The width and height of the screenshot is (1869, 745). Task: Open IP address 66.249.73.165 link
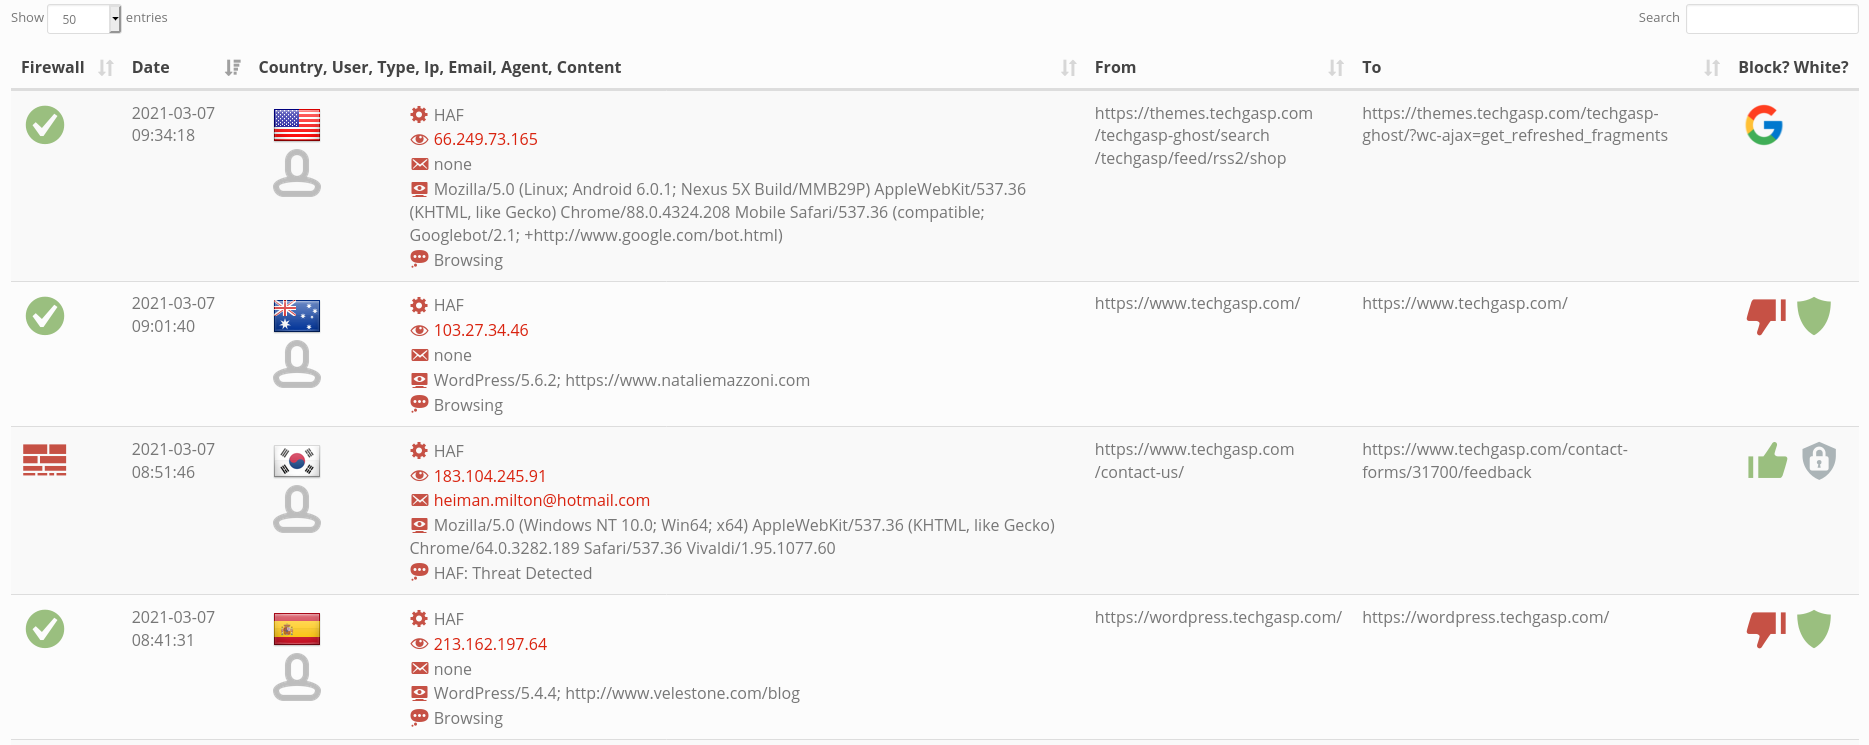click(x=485, y=139)
